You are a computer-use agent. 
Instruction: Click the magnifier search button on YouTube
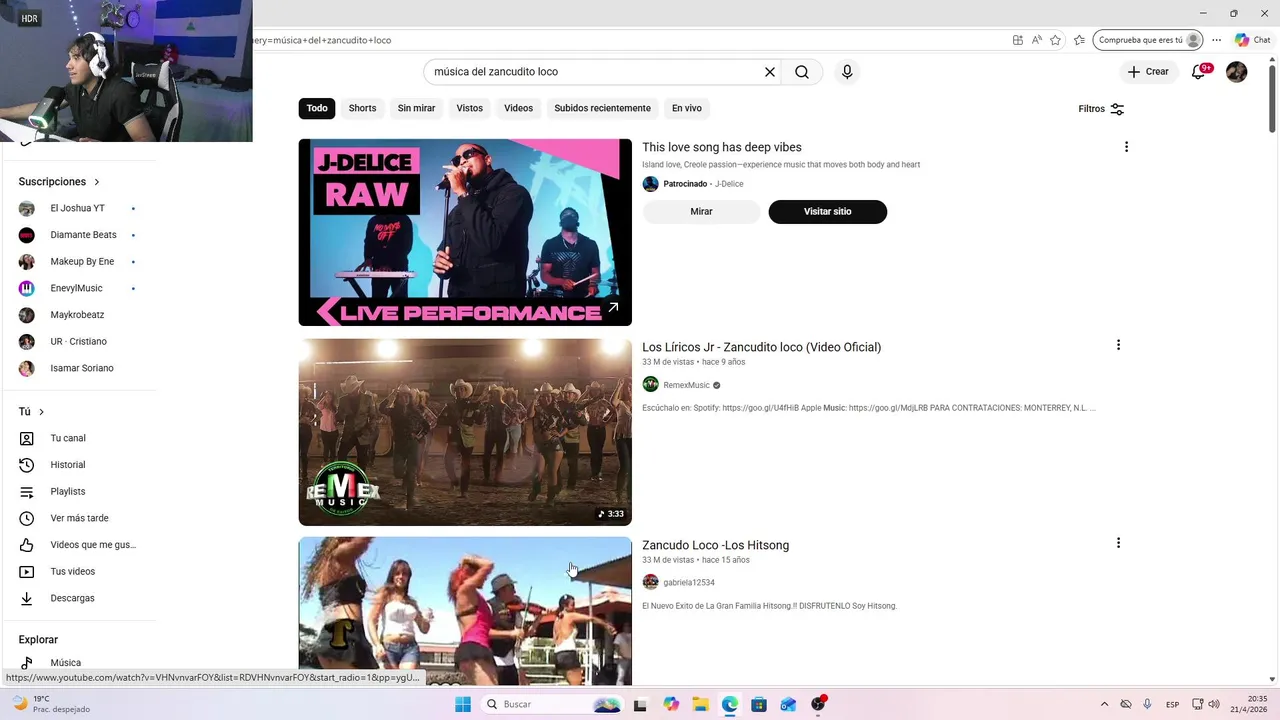click(802, 72)
